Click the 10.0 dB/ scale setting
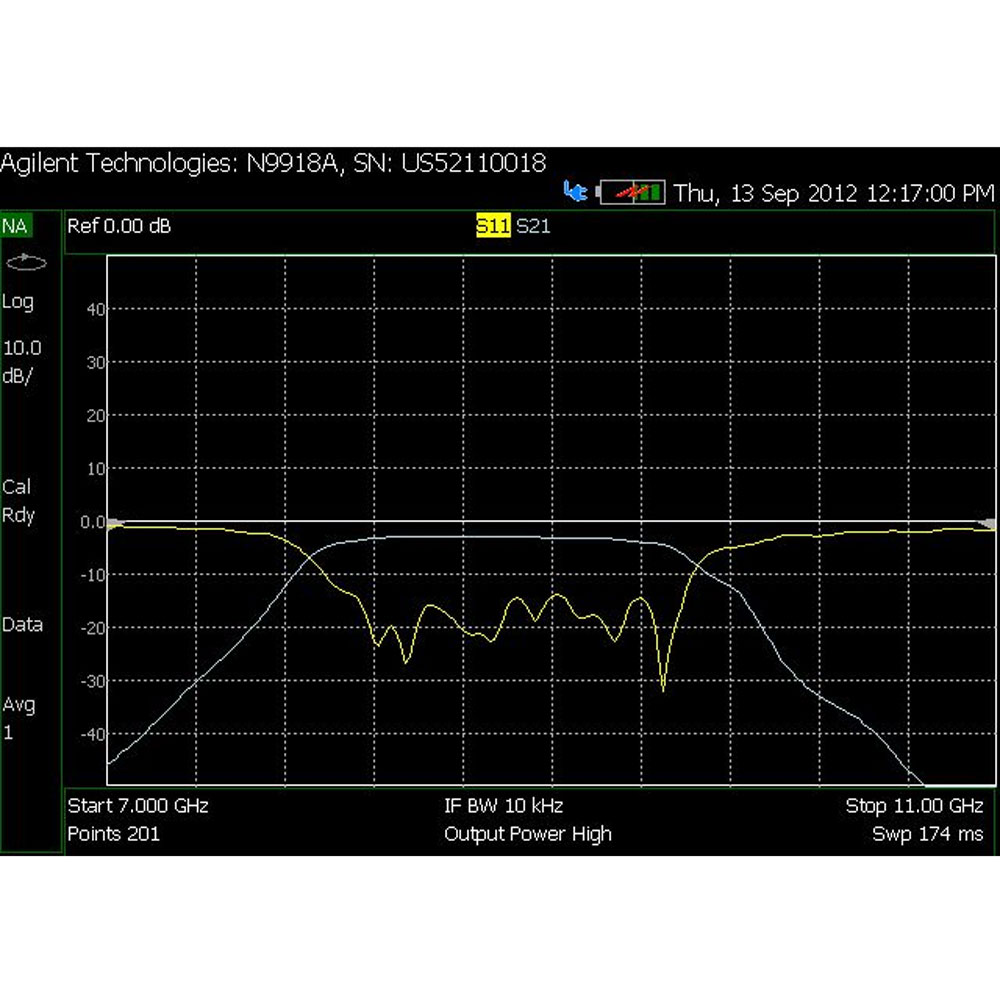 click(22, 364)
